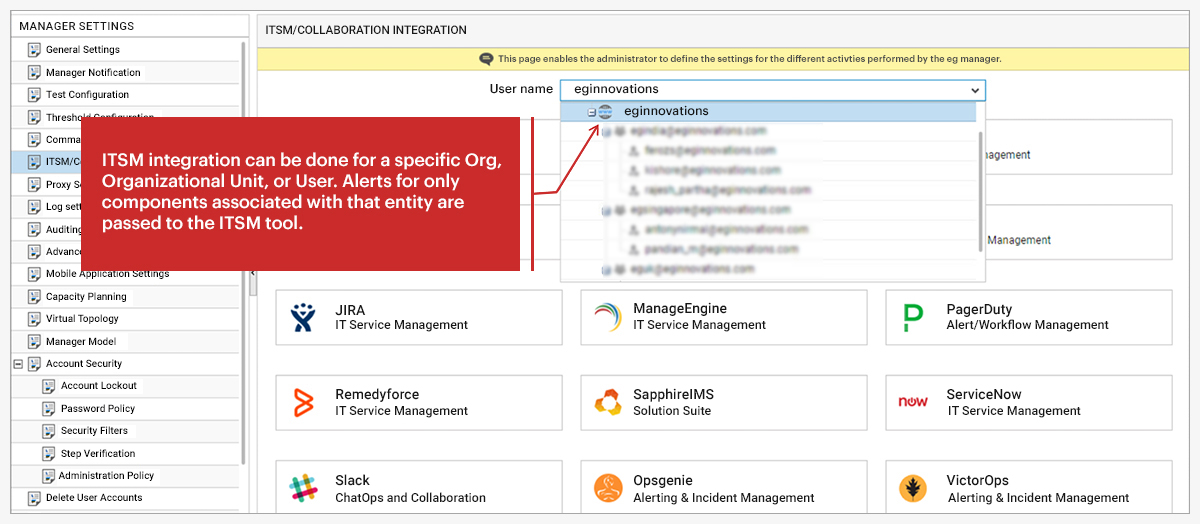Viewport: 1200px width, 524px height.
Task: Click the icon beside Threshold Configuration
Action: click(34, 118)
